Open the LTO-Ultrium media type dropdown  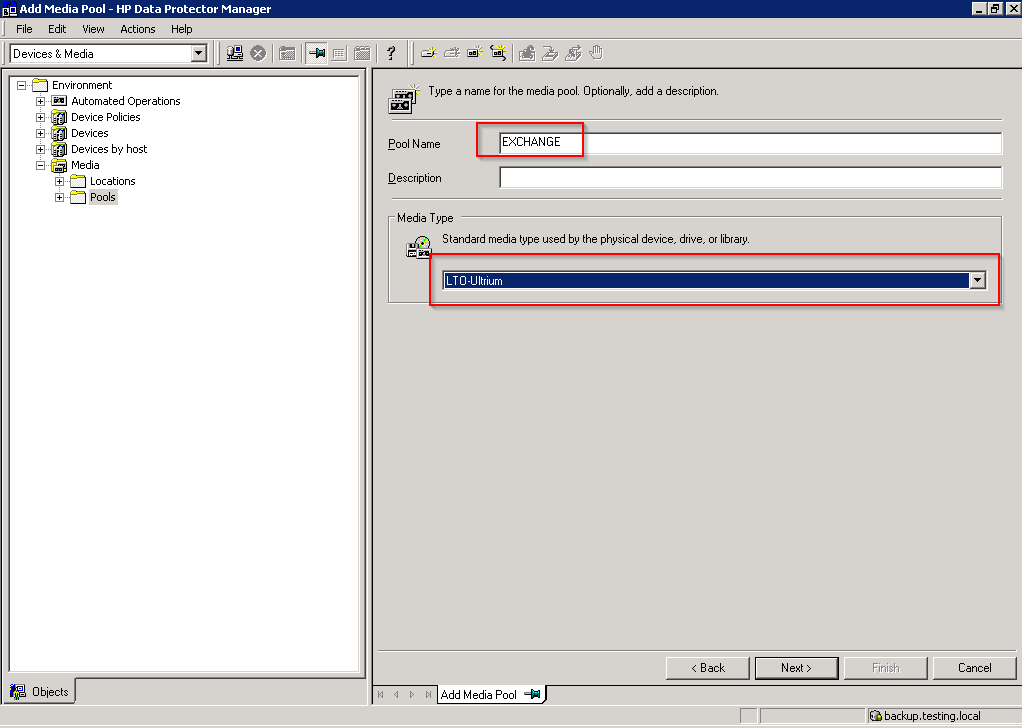[977, 281]
